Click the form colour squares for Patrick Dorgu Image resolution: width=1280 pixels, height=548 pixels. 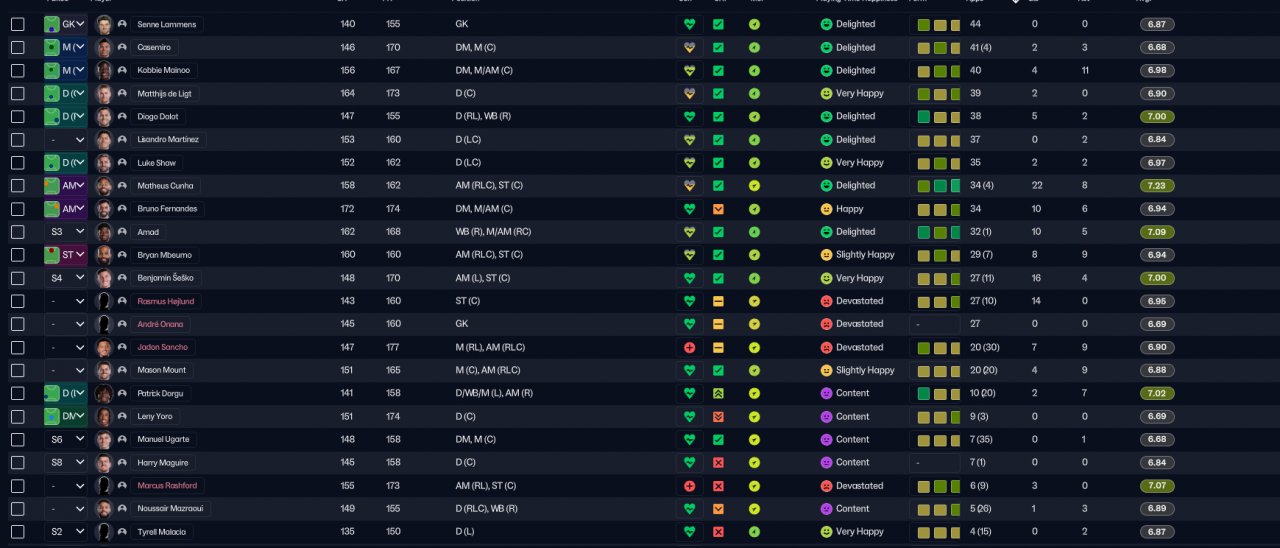click(938, 394)
